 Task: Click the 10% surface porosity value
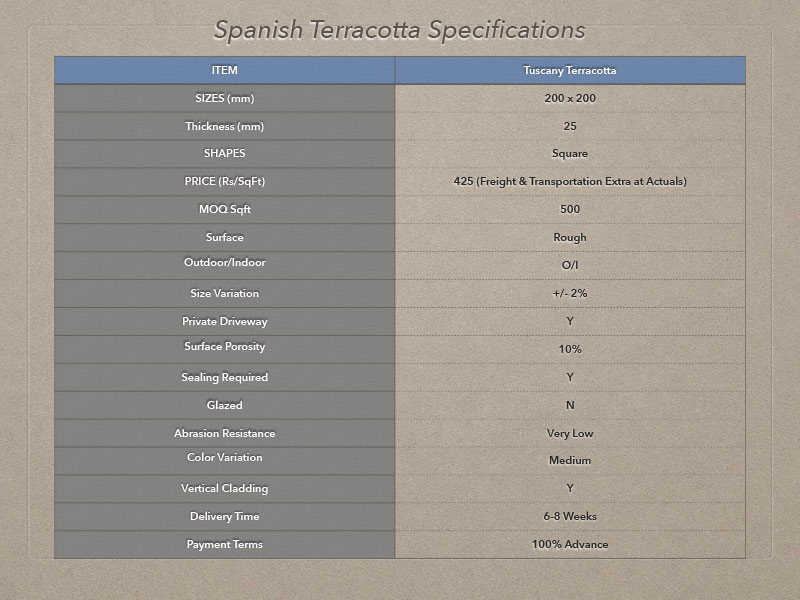(570, 349)
